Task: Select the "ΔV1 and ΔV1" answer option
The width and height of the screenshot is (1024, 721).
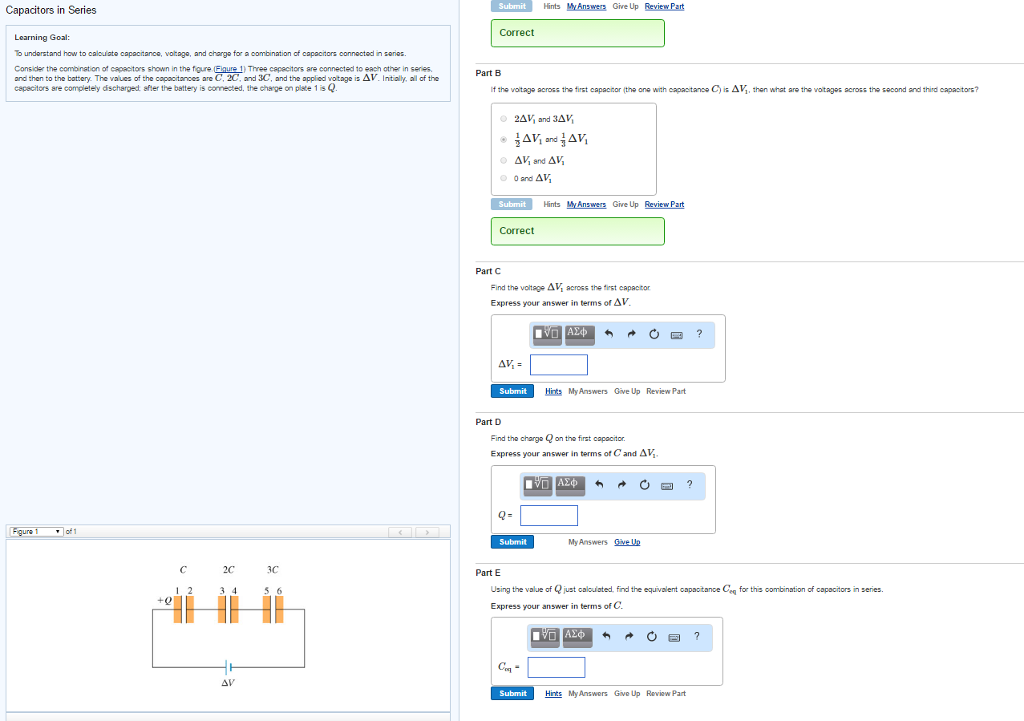Action: [x=502, y=160]
